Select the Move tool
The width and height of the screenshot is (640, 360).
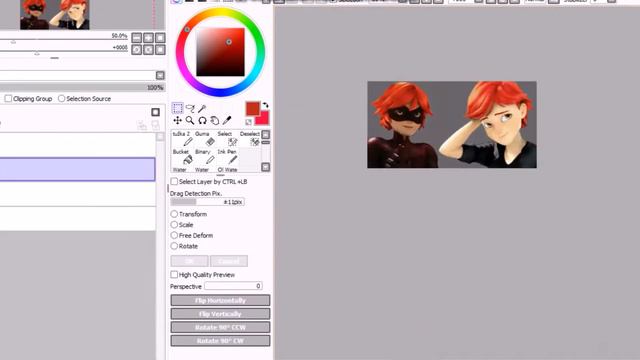(178, 120)
